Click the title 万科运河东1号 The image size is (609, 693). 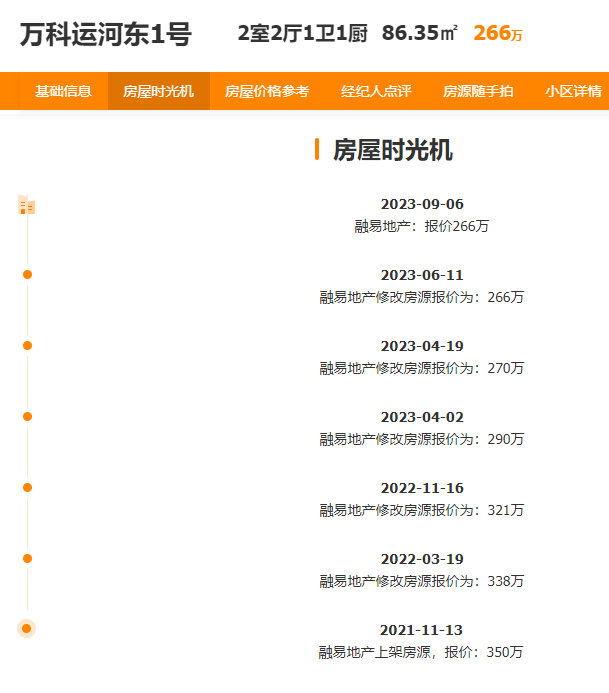(106, 34)
